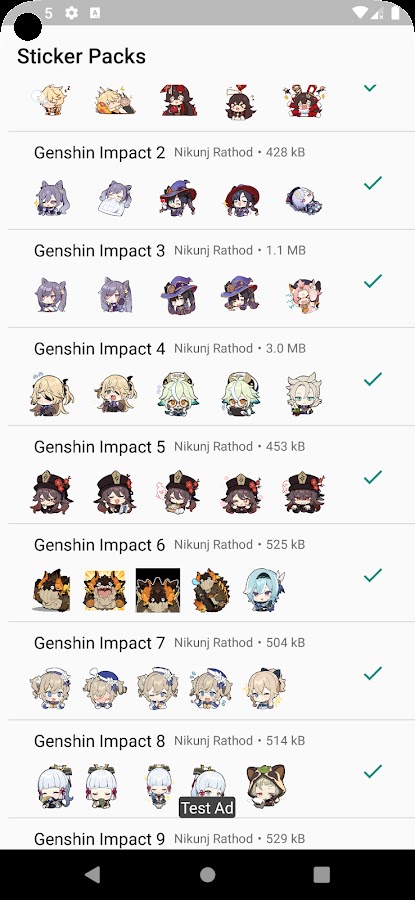
Task: Tap the pink-haired cat-ear sticker in Genshin Impact 3
Action: click(304, 296)
